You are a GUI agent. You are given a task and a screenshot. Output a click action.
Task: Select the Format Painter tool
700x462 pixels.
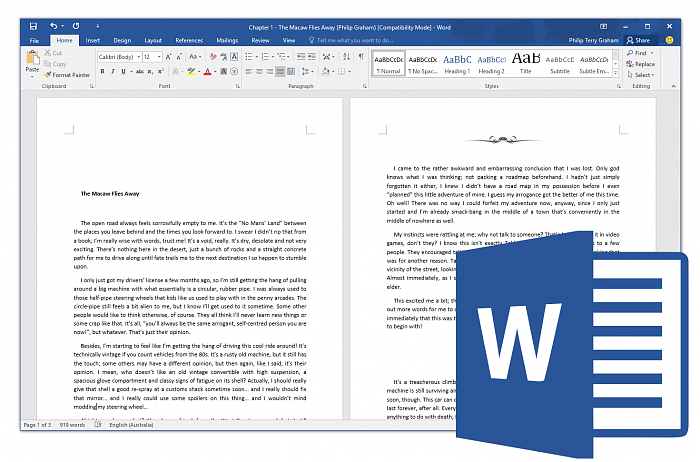(70, 74)
